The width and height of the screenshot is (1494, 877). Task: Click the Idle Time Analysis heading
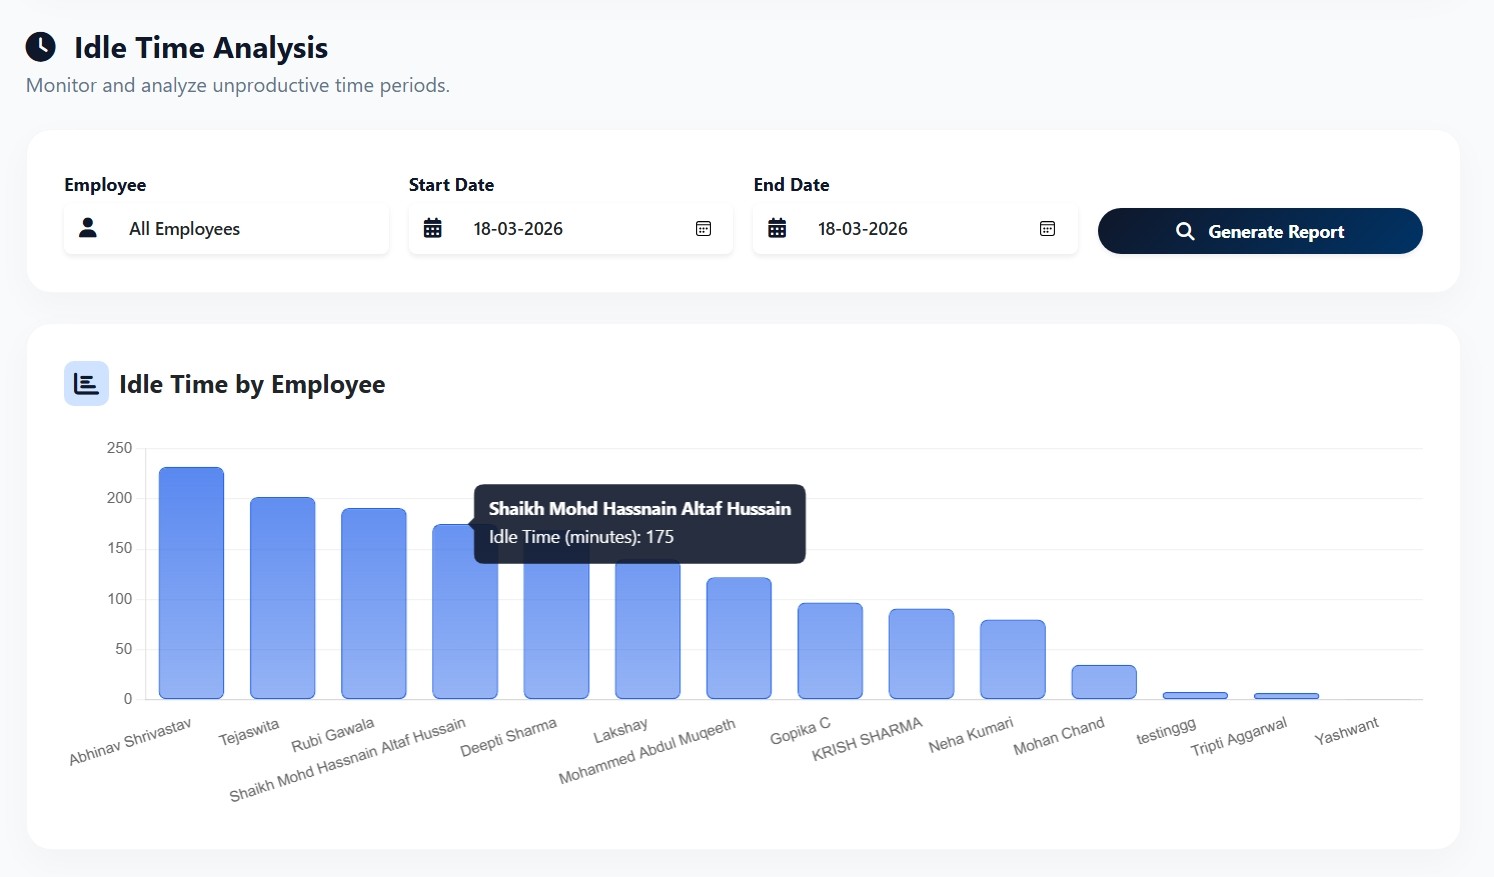tap(199, 47)
